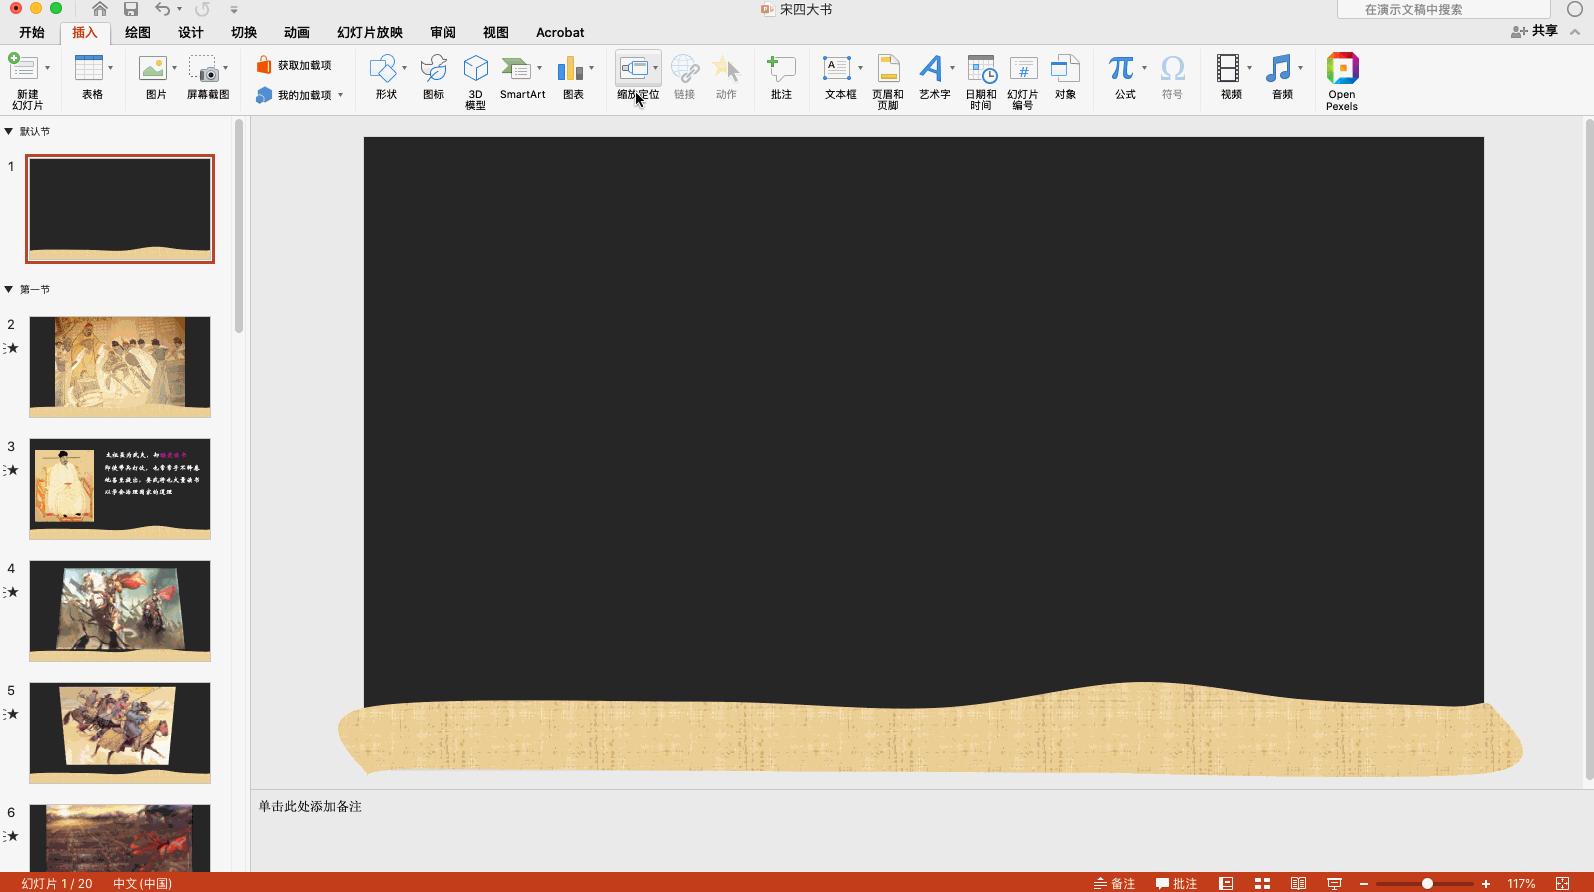1594x892 pixels.
Task: Click the 共享 (Share) button
Action: (x=1535, y=31)
